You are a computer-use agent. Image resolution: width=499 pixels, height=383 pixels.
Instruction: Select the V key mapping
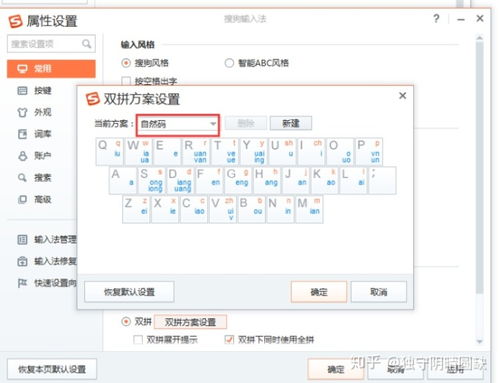pyautogui.click(x=223, y=209)
